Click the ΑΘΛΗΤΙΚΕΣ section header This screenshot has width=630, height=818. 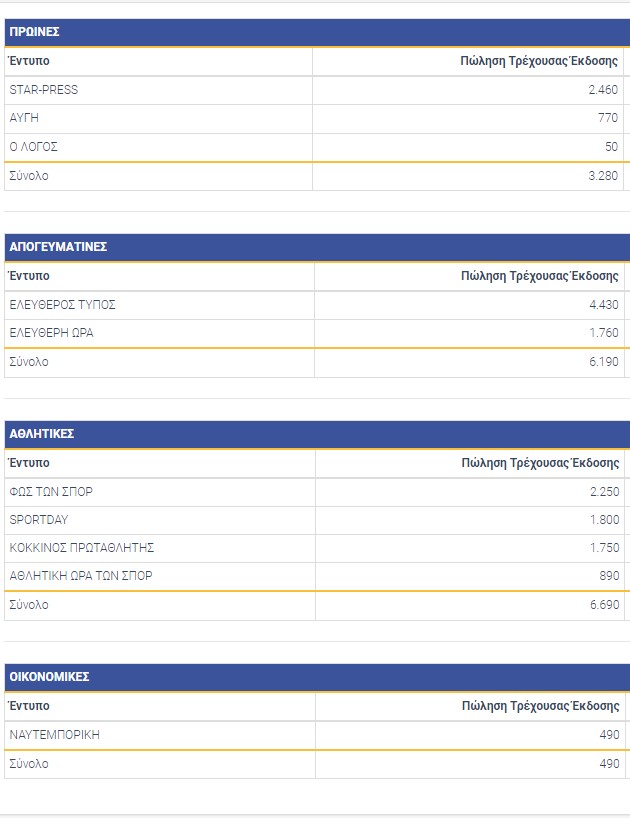coord(42,434)
